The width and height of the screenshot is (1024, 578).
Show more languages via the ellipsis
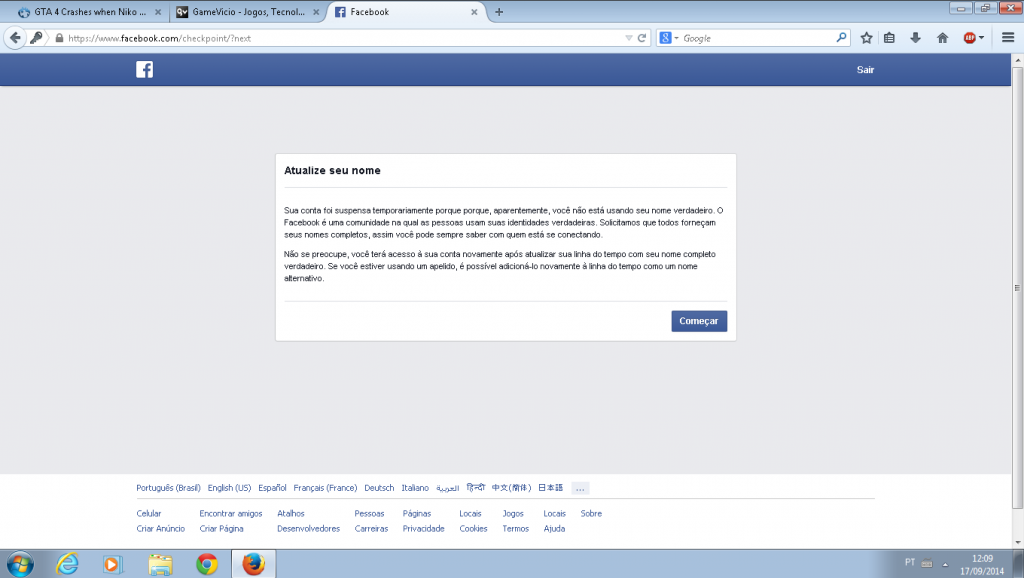coord(580,488)
